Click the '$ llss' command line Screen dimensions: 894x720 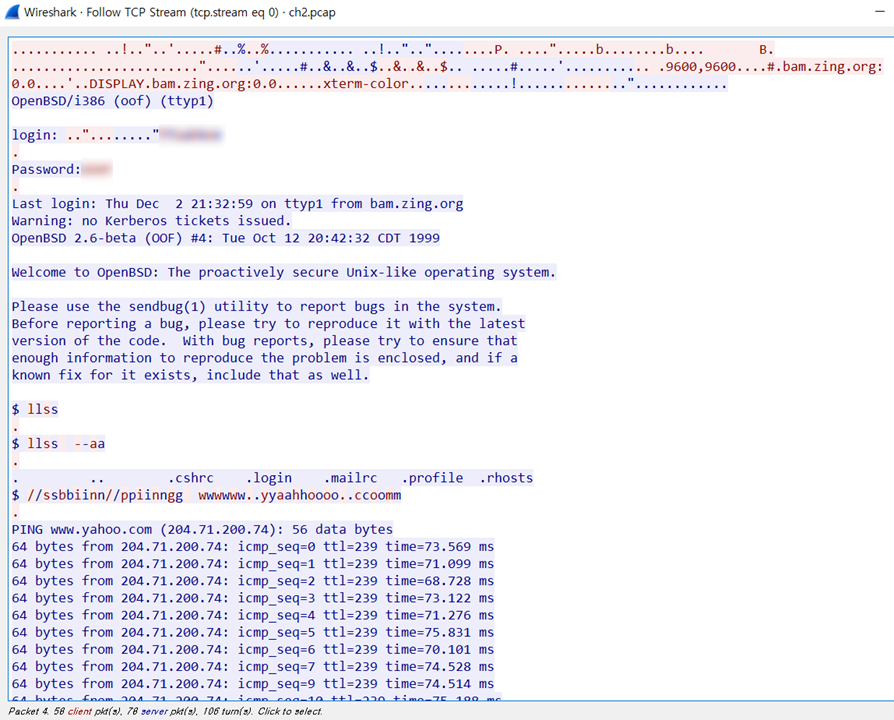[x=35, y=409]
